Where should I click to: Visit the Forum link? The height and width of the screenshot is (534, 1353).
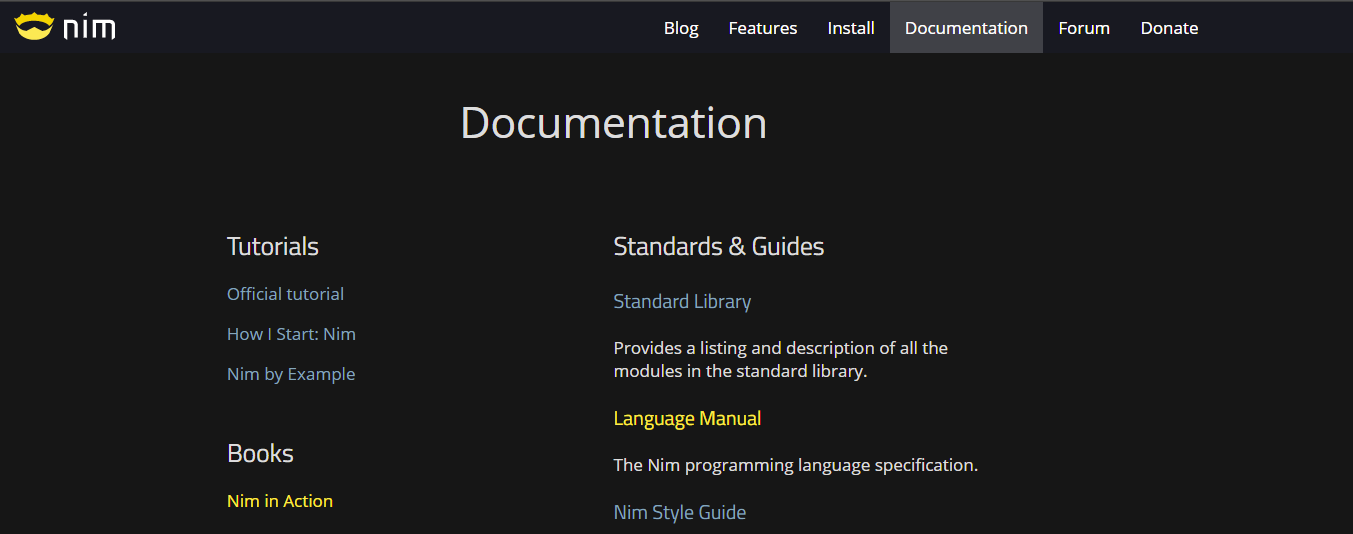[1084, 28]
